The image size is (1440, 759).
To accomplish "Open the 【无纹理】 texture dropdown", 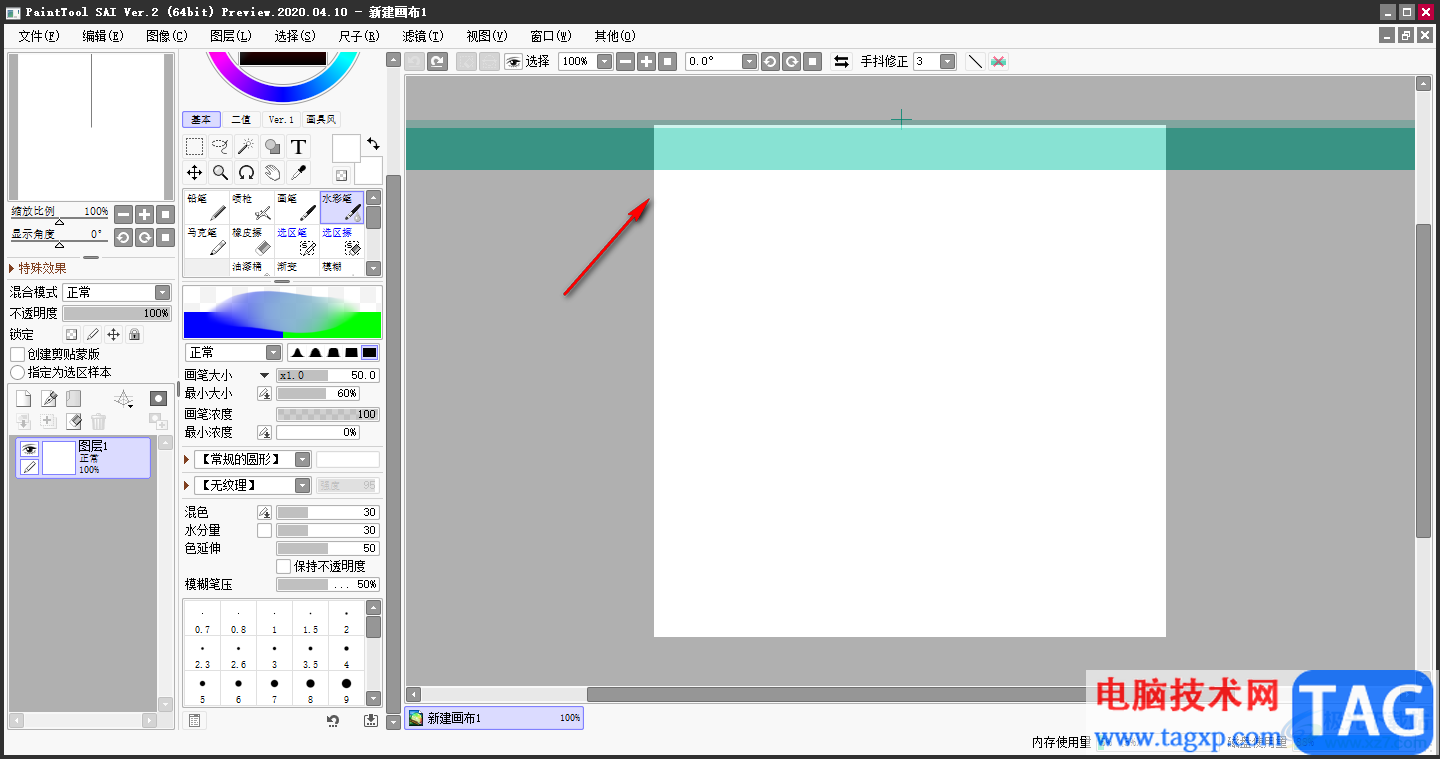I will click(252, 485).
